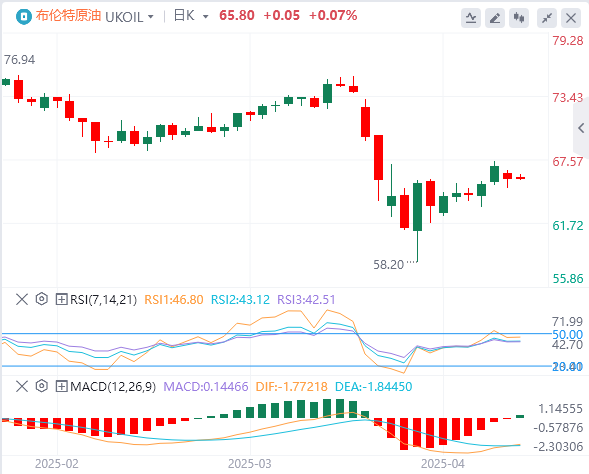Click the RSI(7,14,21) indicator label
Viewport: 589px width, 474px height.
(x=103, y=300)
